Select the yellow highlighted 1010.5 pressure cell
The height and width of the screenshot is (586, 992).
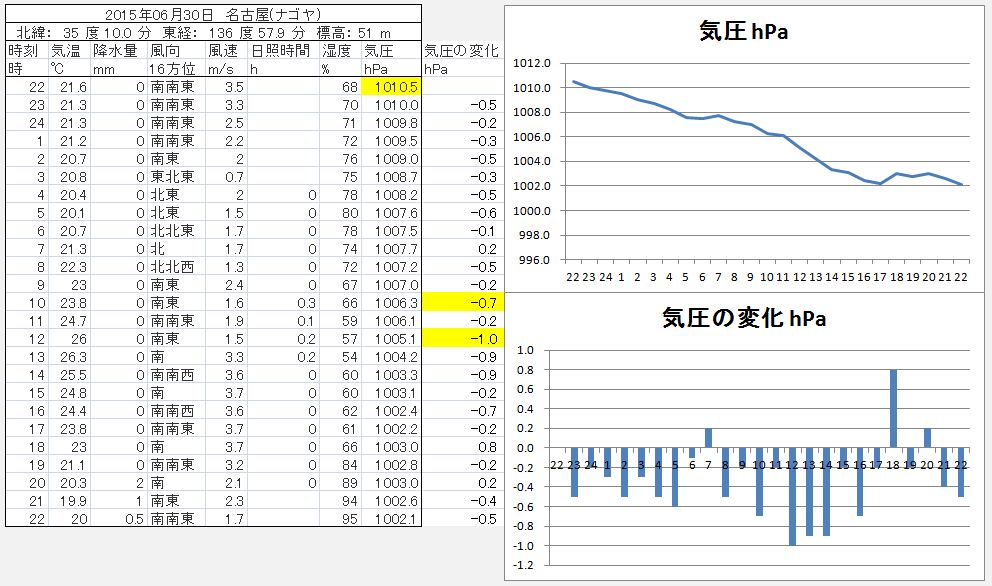pos(390,87)
